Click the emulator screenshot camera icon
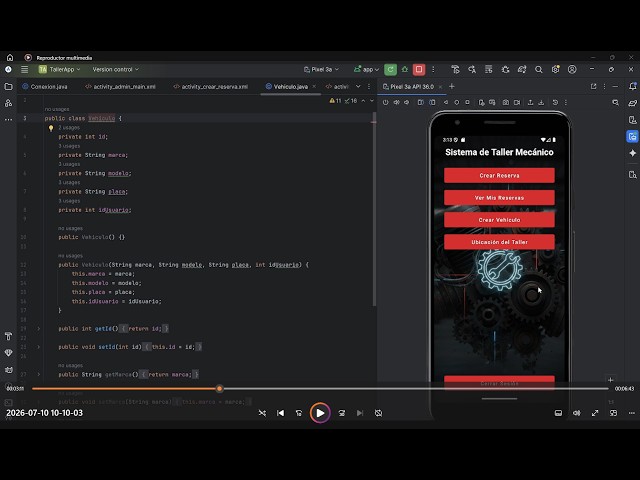640x480 pixels. (x=506, y=102)
